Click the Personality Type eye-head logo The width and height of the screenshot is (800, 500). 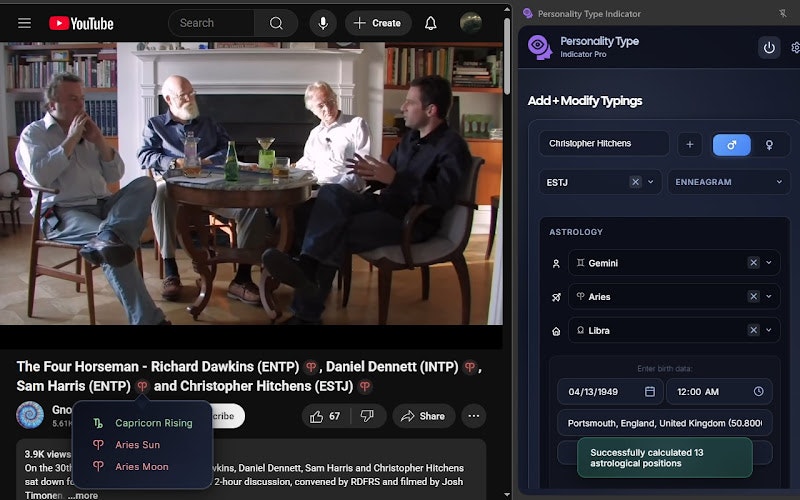click(x=539, y=47)
